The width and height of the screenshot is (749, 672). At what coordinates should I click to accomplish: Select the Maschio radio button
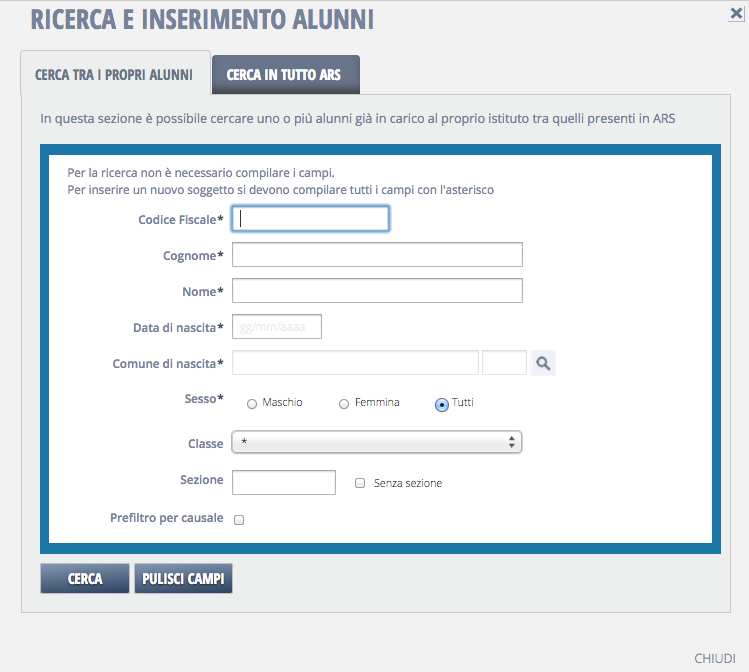coord(251,404)
